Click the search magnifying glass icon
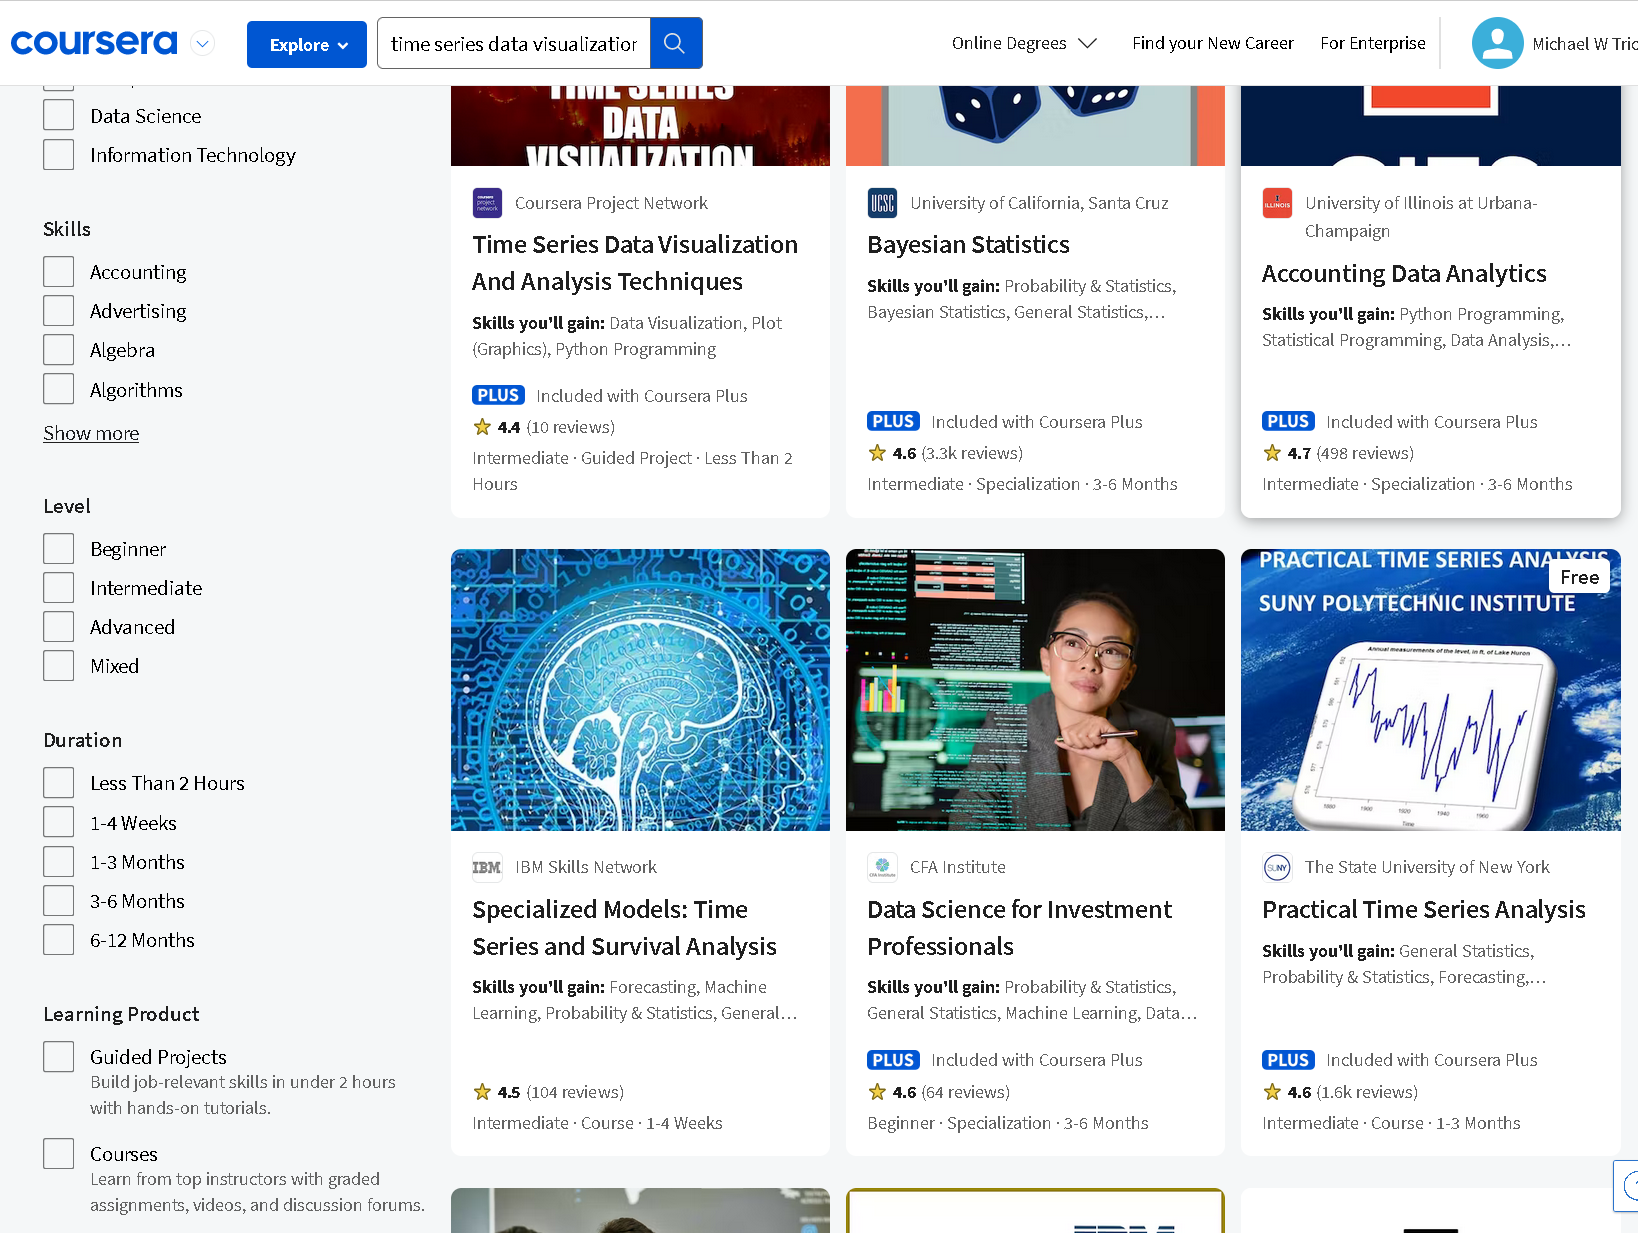Screen dimensions: 1638x1233 coord(675,42)
